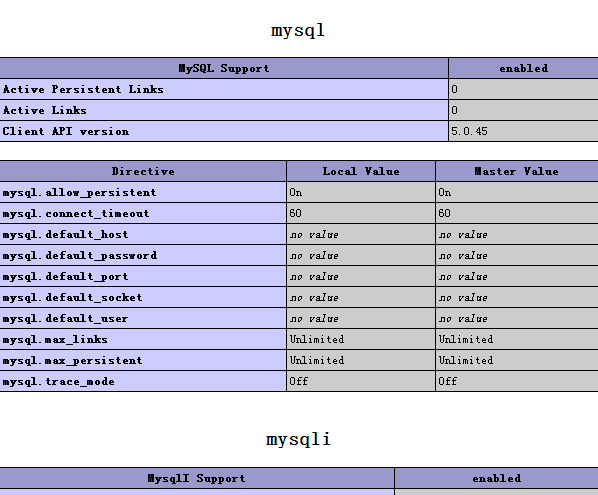Click mysql.allow_persistent local value On
This screenshot has height=495, width=598.
296,193
